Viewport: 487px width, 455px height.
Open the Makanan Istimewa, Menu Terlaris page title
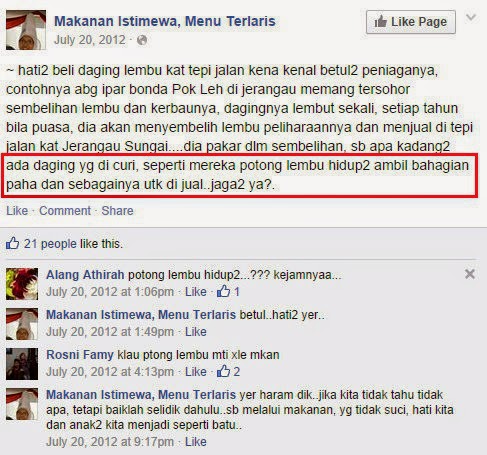165,21
